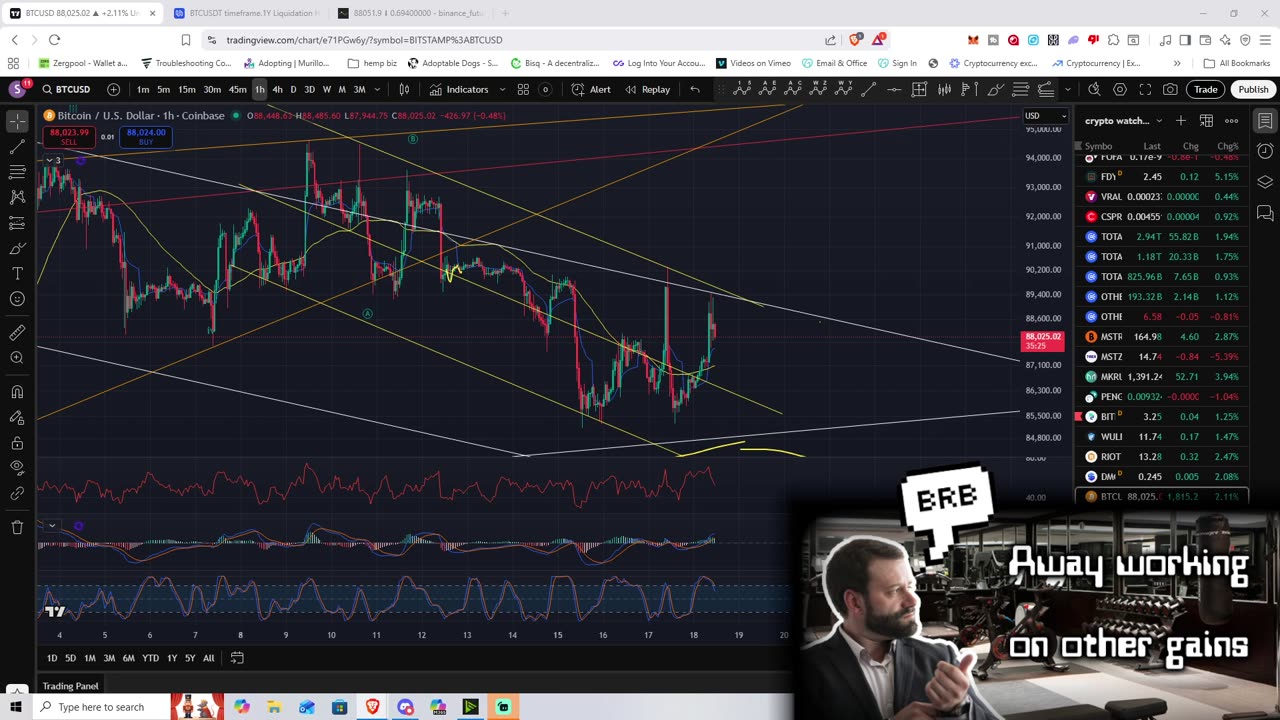Open chart settings hexagon icon
1280x720 pixels.
click(1120, 90)
